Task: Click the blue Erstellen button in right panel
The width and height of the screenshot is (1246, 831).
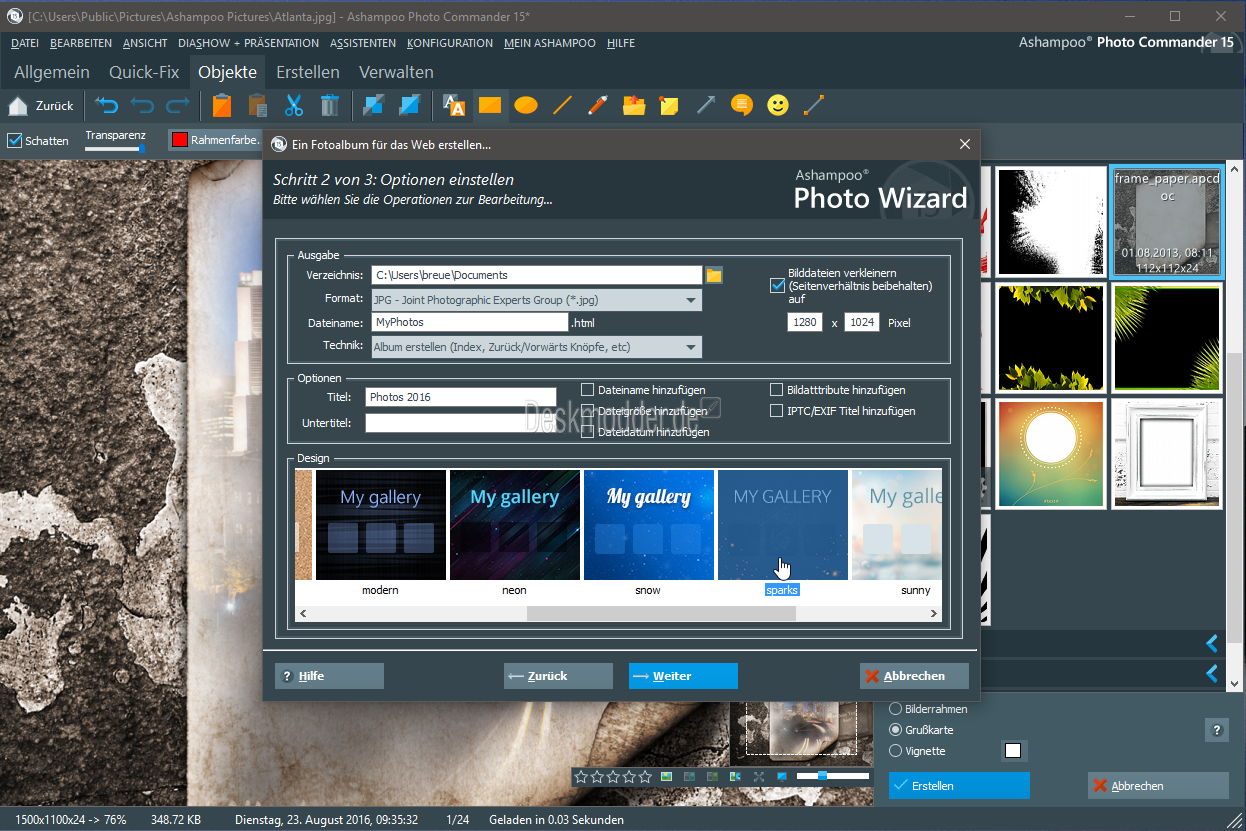Action: 959,786
